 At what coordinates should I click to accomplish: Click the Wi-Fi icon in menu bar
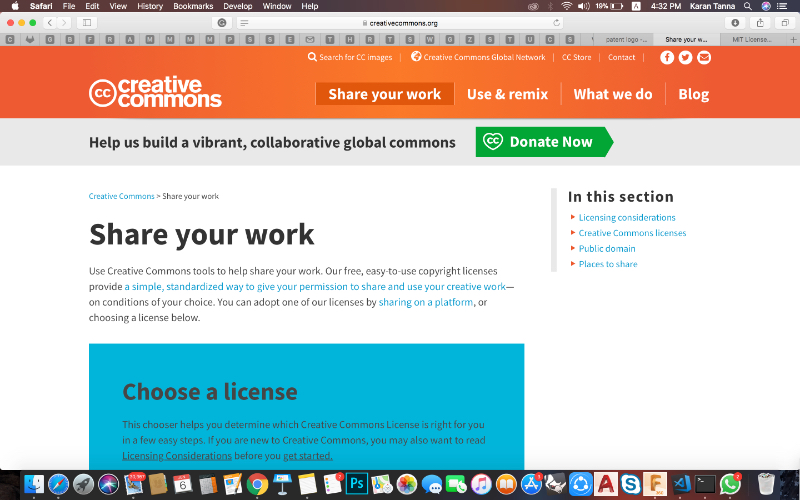coord(566,6)
